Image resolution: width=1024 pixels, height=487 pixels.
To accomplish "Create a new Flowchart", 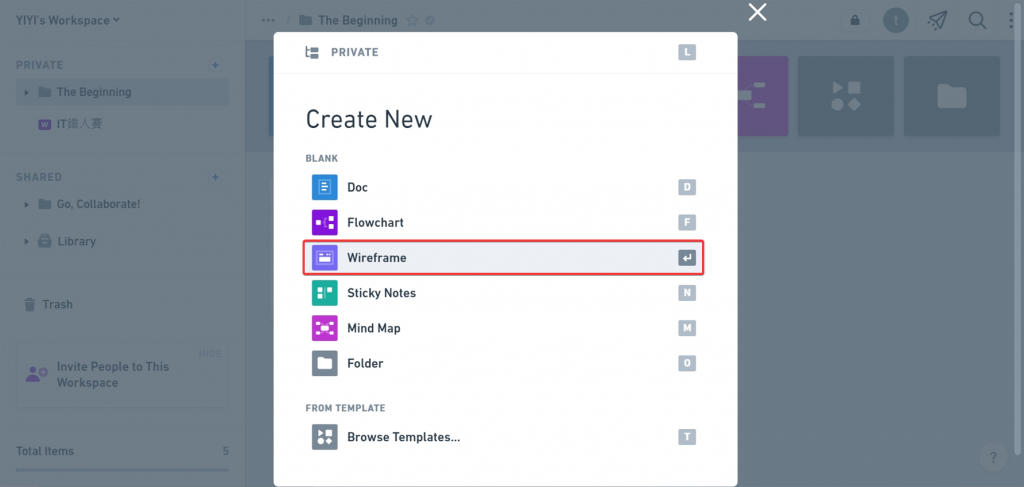I will [504, 223].
